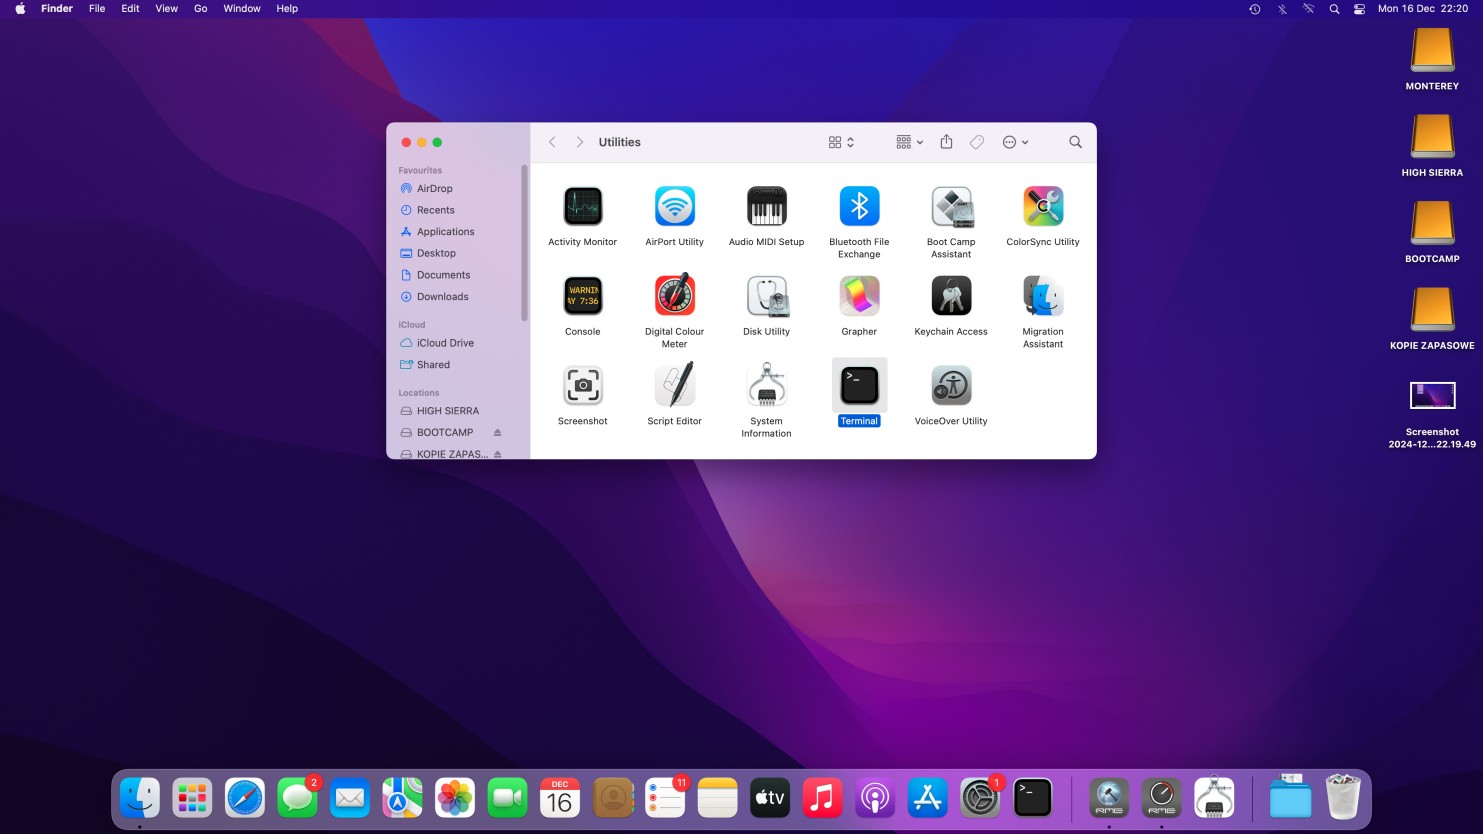Select the MONTEREY drive on the desktop

tap(1432, 50)
